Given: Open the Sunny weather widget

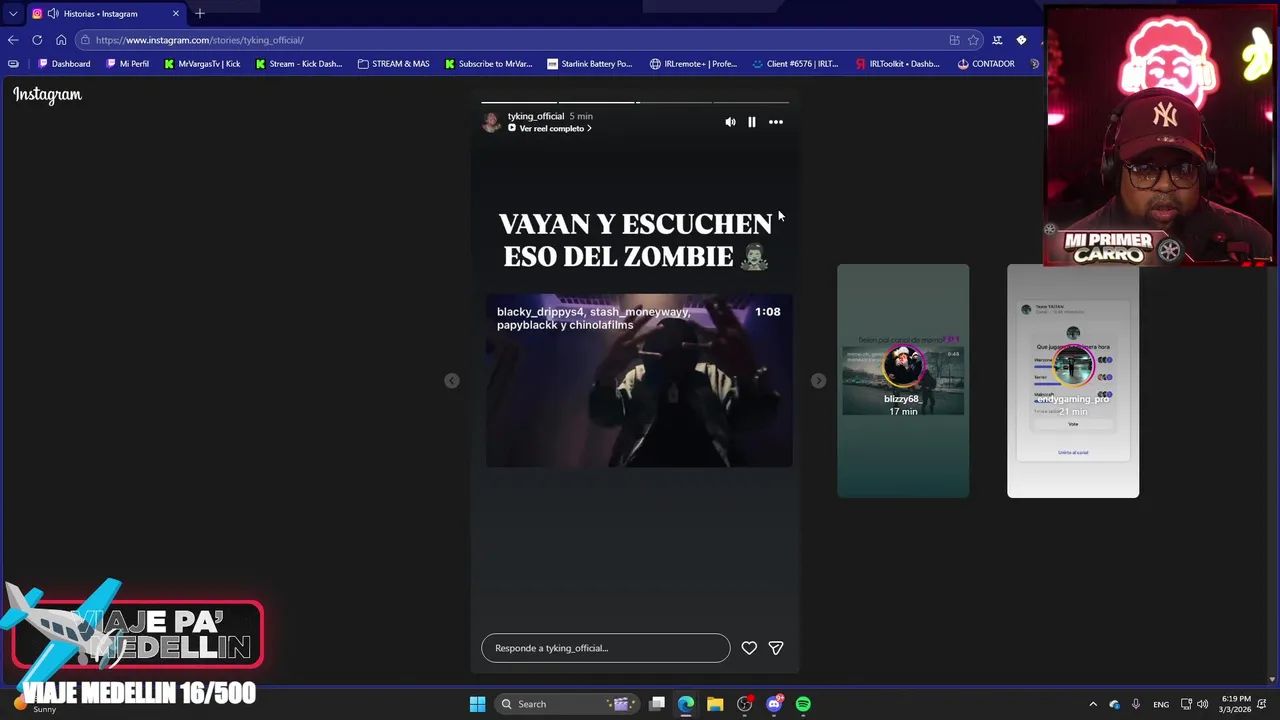Looking at the screenshot, I should pos(34,705).
